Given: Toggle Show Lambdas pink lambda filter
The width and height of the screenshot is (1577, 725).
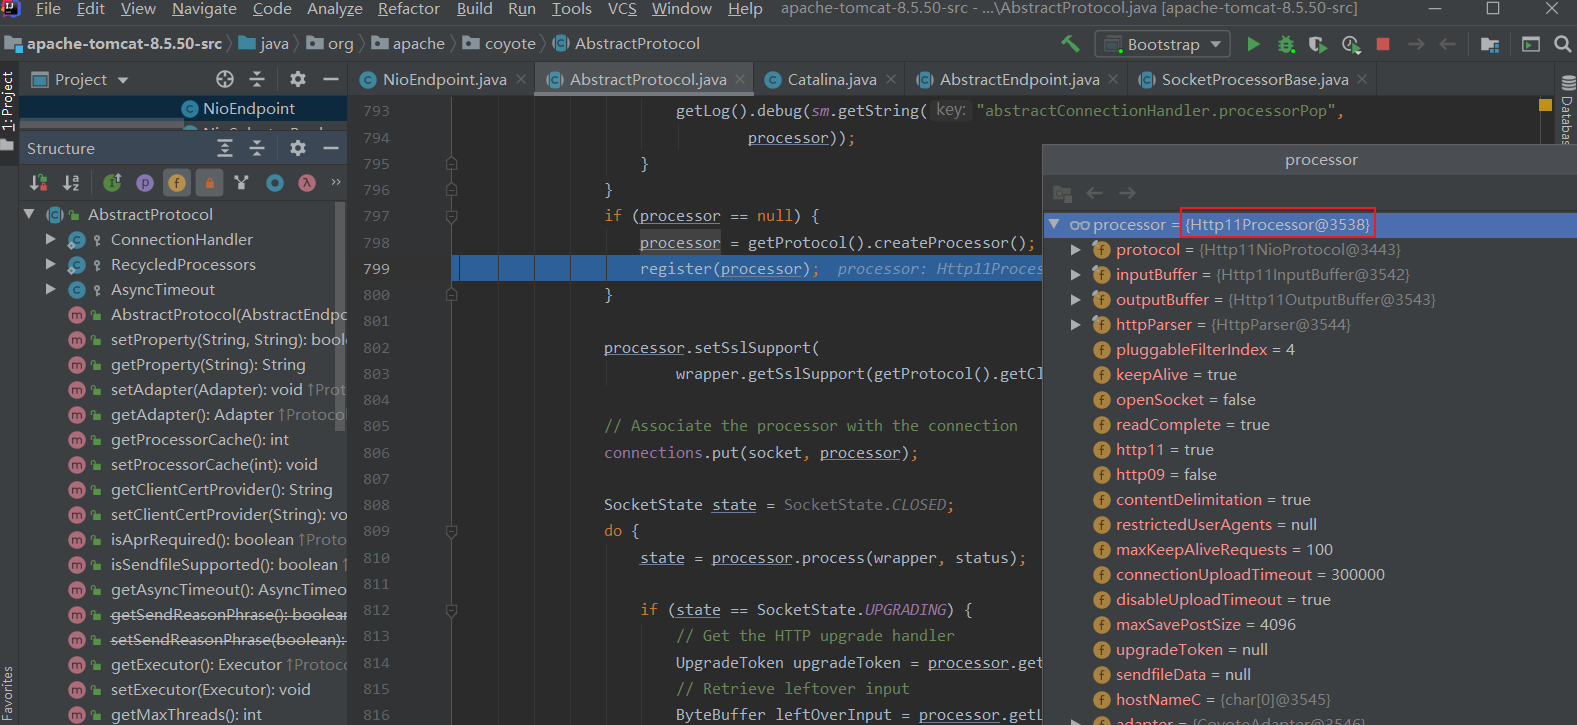Looking at the screenshot, I should 307,182.
